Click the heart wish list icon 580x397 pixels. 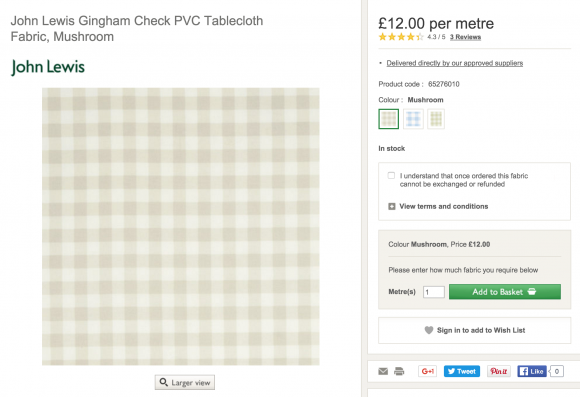pos(429,330)
